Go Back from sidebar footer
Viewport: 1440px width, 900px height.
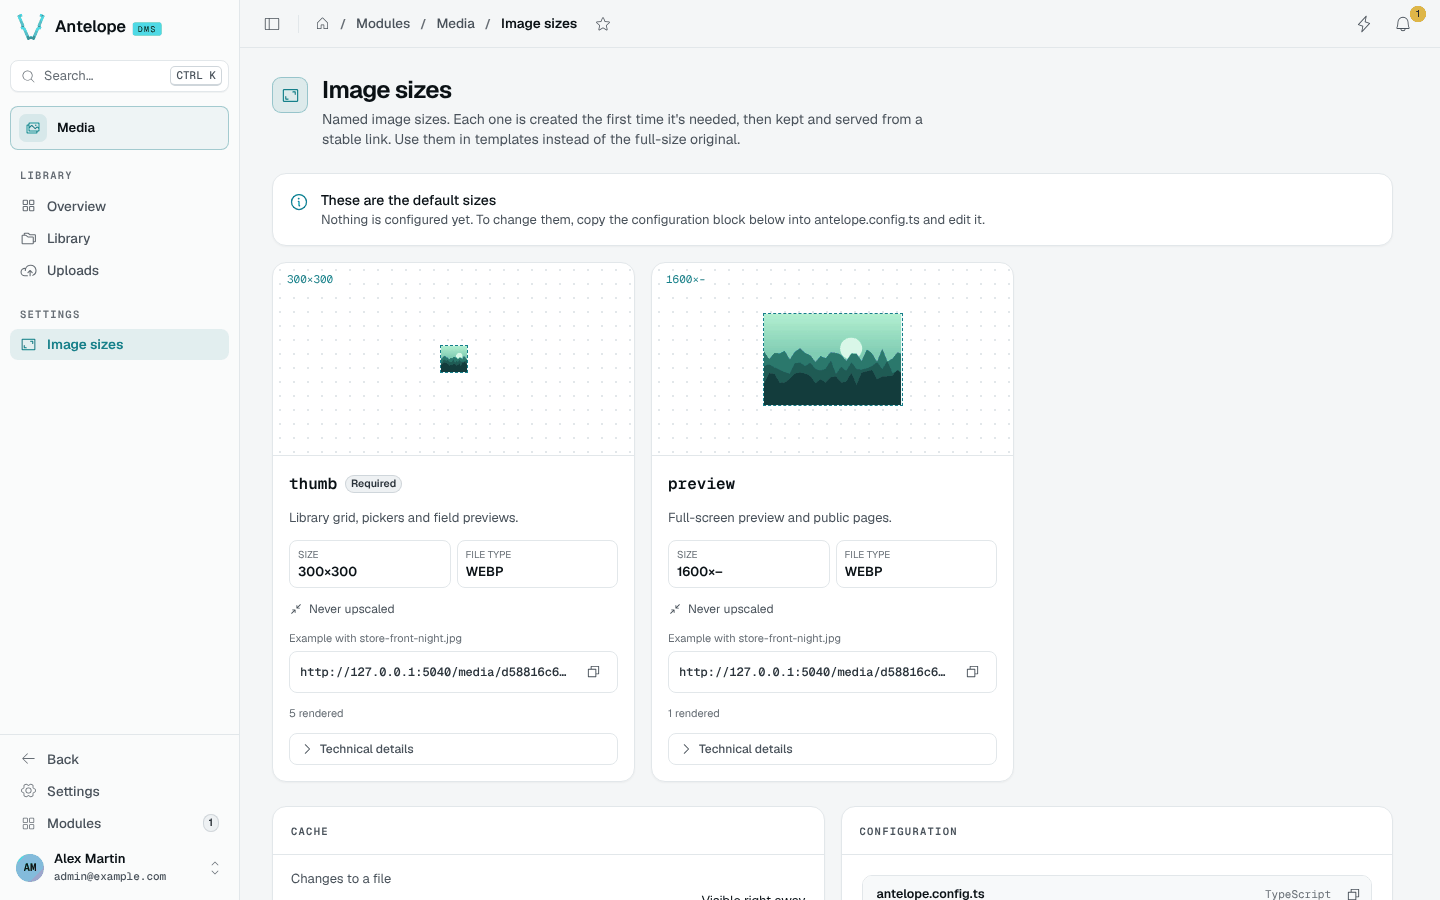[x=119, y=759]
